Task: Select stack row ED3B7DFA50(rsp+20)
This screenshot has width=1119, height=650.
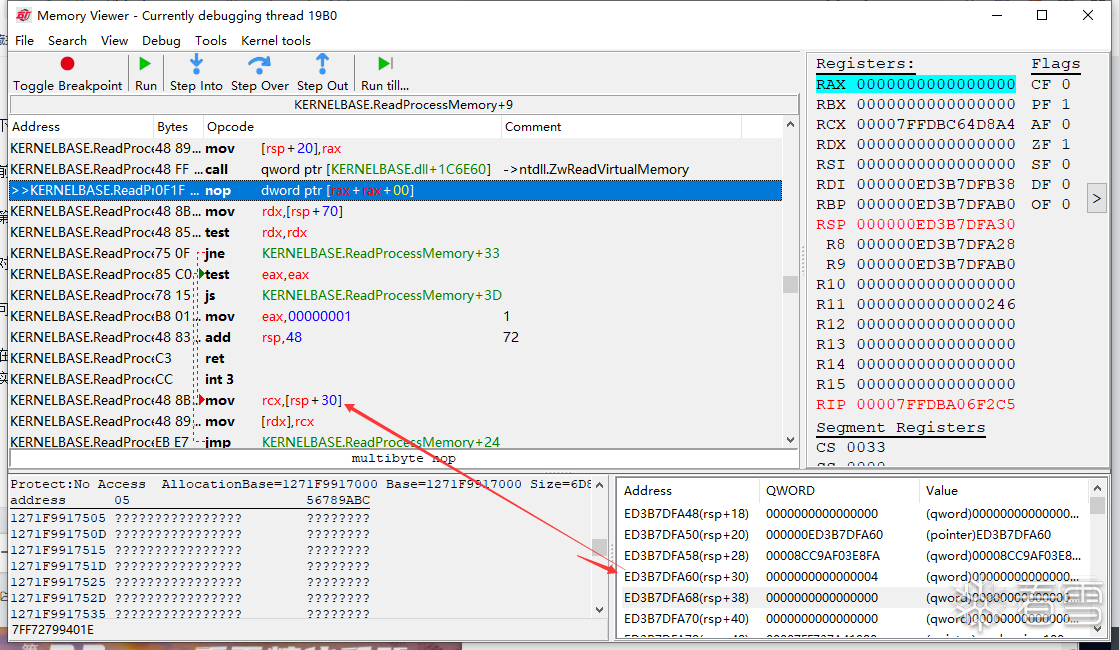Action: (853, 534)
